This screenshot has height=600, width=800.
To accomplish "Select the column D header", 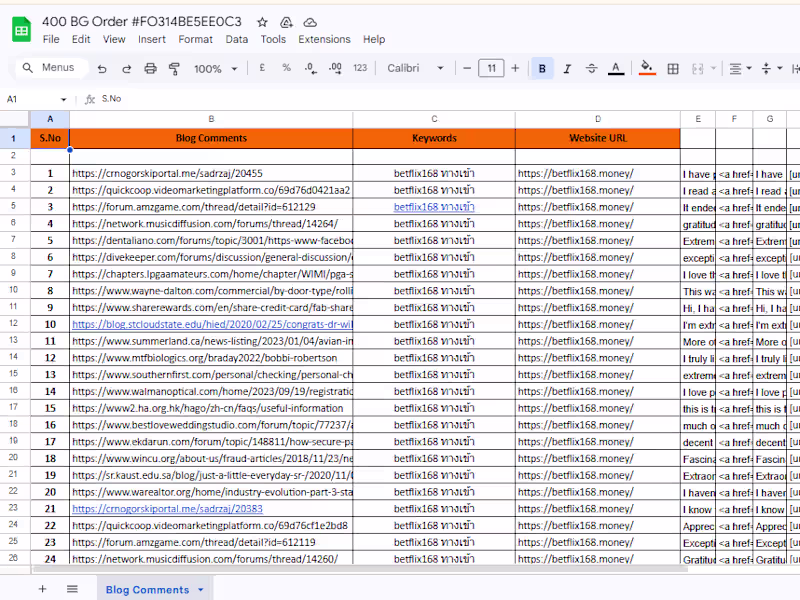I will click(597, 119).
